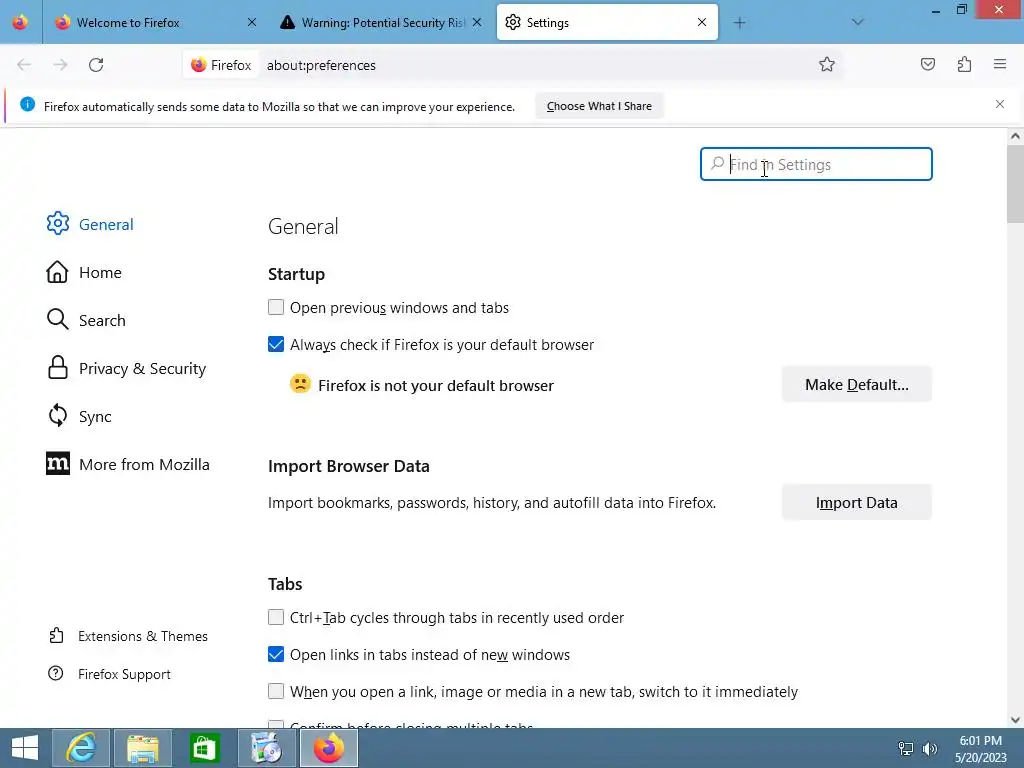Select the Settings tab
The width and height of the screenshot is (1024, 768).
tap(607, 22)
